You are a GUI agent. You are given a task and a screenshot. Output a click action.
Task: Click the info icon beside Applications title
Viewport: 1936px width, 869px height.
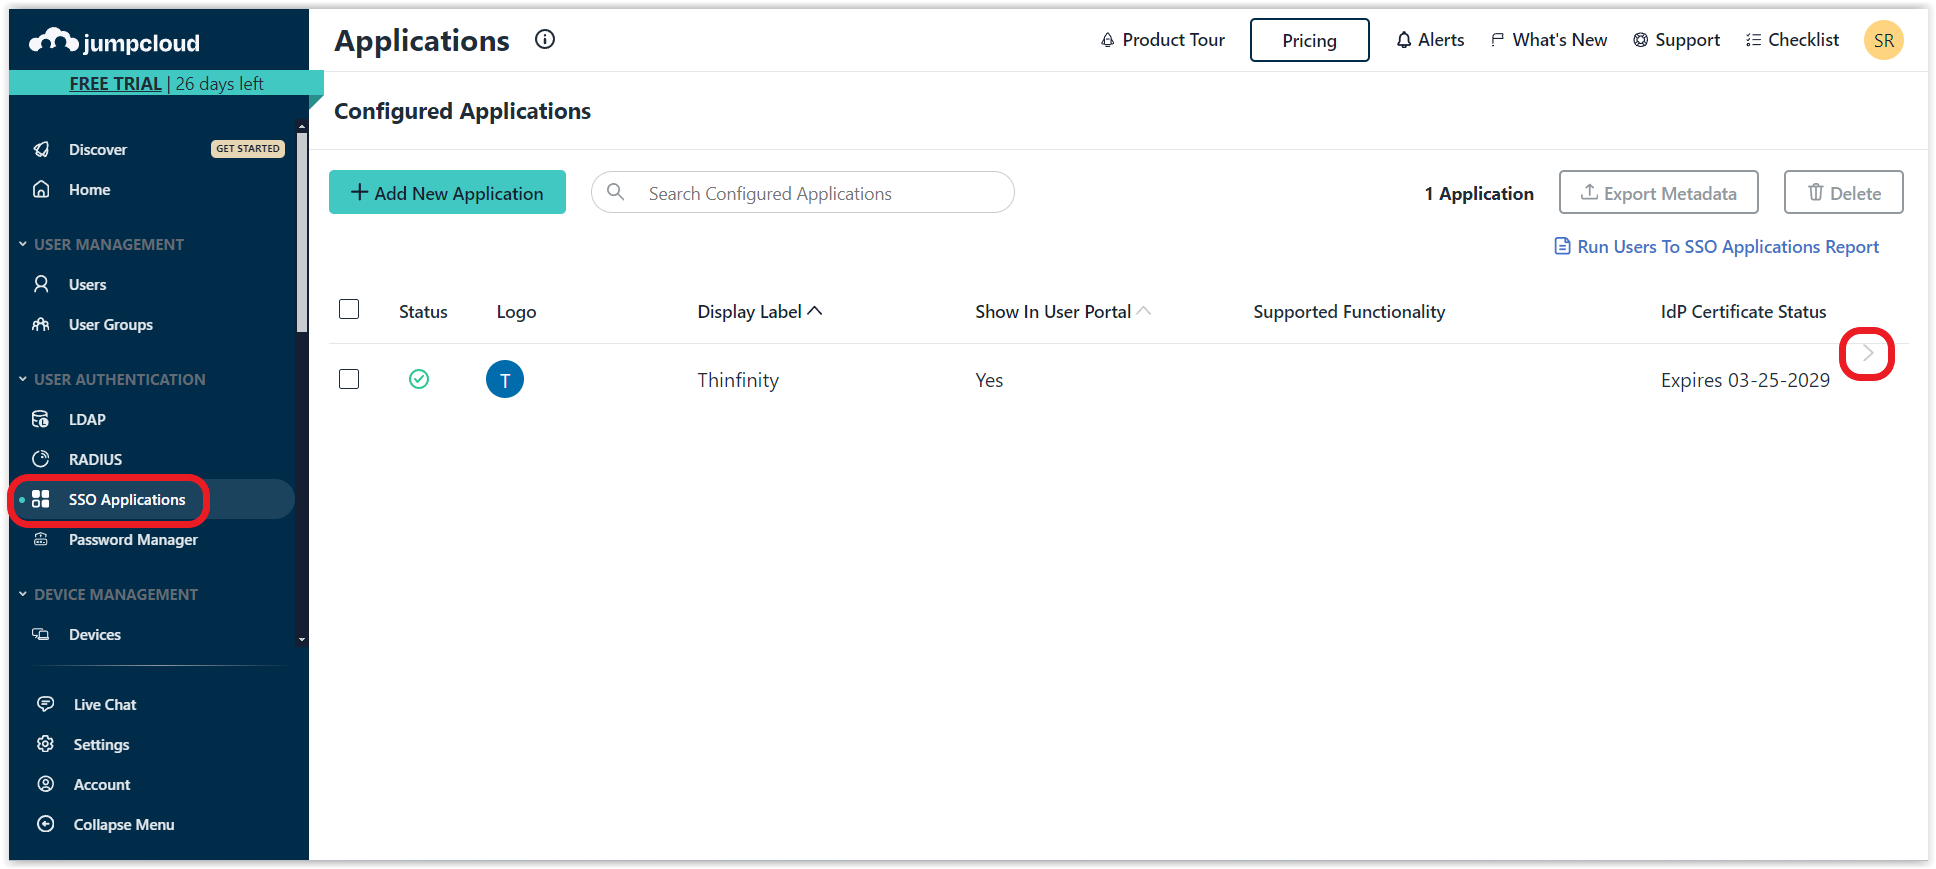click(545, 39)
